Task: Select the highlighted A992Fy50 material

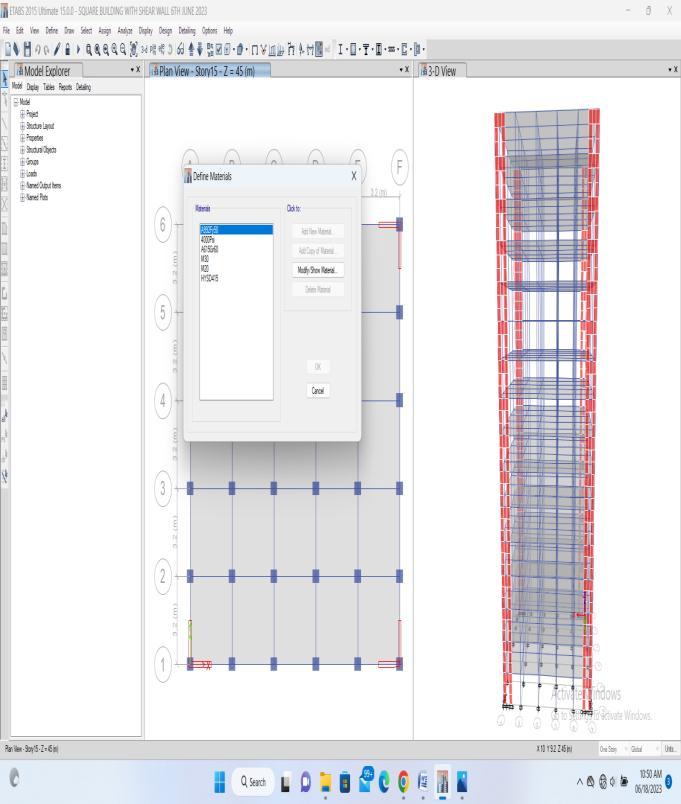Action: 236,230
